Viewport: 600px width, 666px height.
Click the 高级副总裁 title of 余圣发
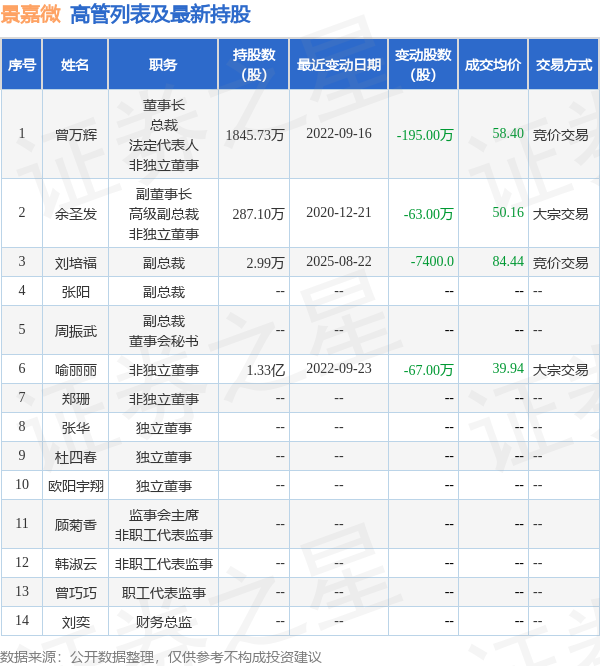(163, 214)
